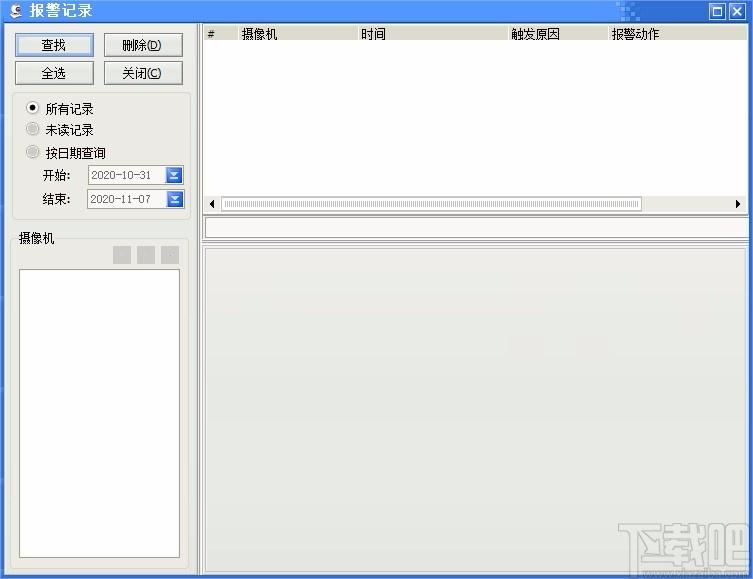Click the app icon in the title bar
This screenshot has width=753, height=579.
(x=16, y=11)
